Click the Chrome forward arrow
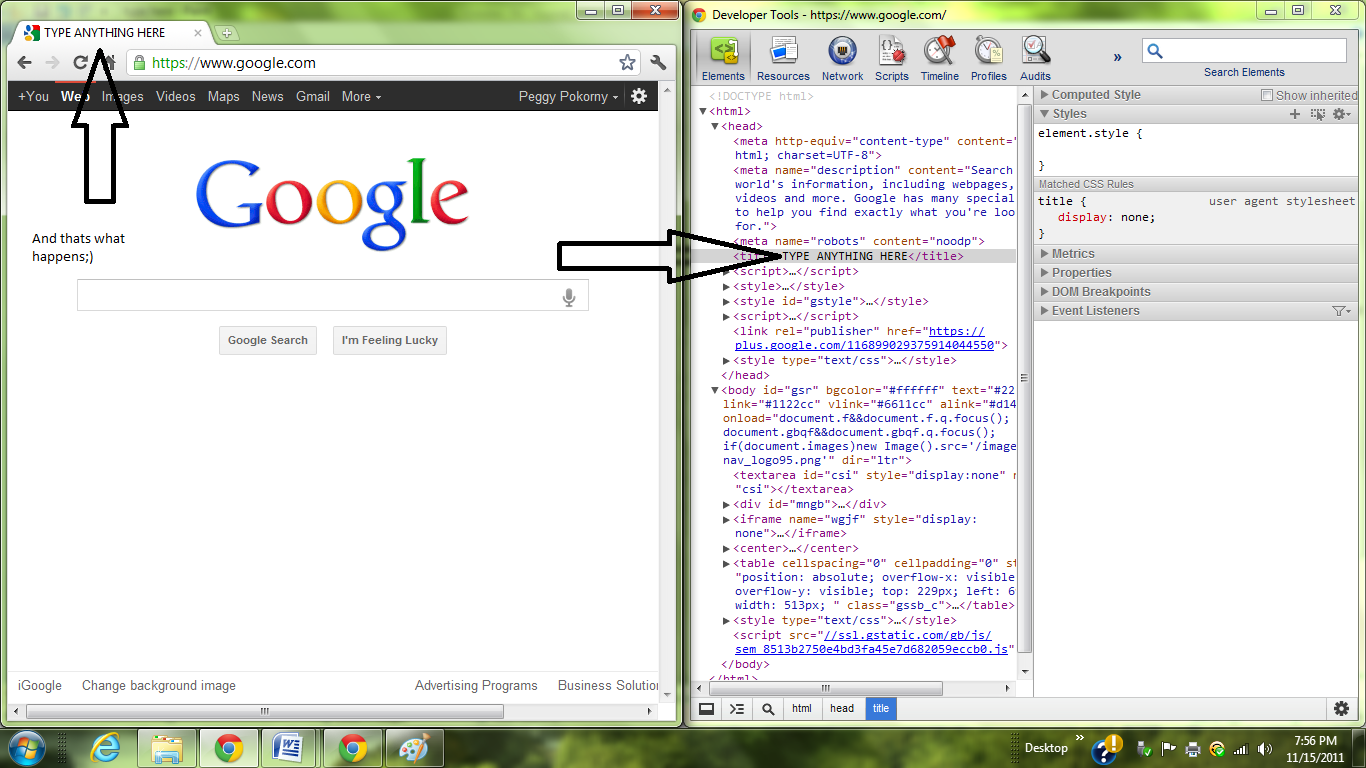The height and width of the screenshot is (768, 1366). coord(53,63)
